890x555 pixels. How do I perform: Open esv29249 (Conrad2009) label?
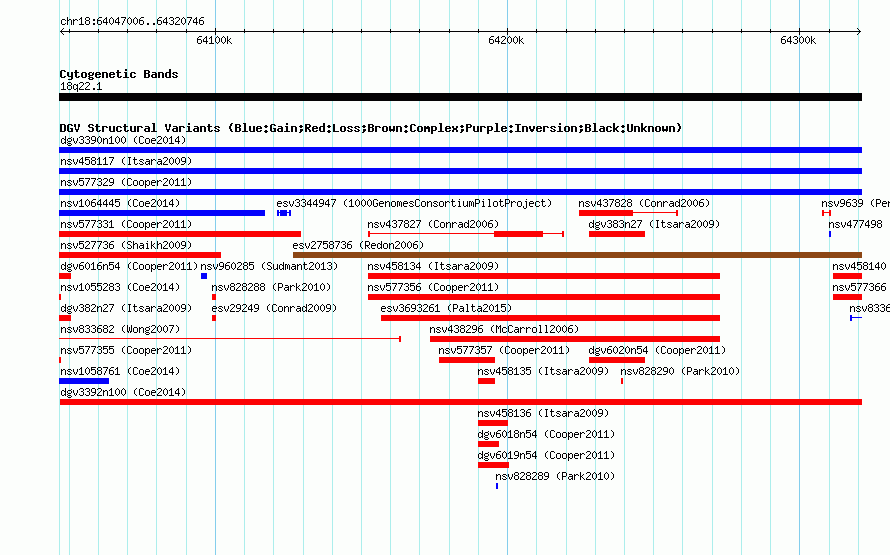[274, 308]
